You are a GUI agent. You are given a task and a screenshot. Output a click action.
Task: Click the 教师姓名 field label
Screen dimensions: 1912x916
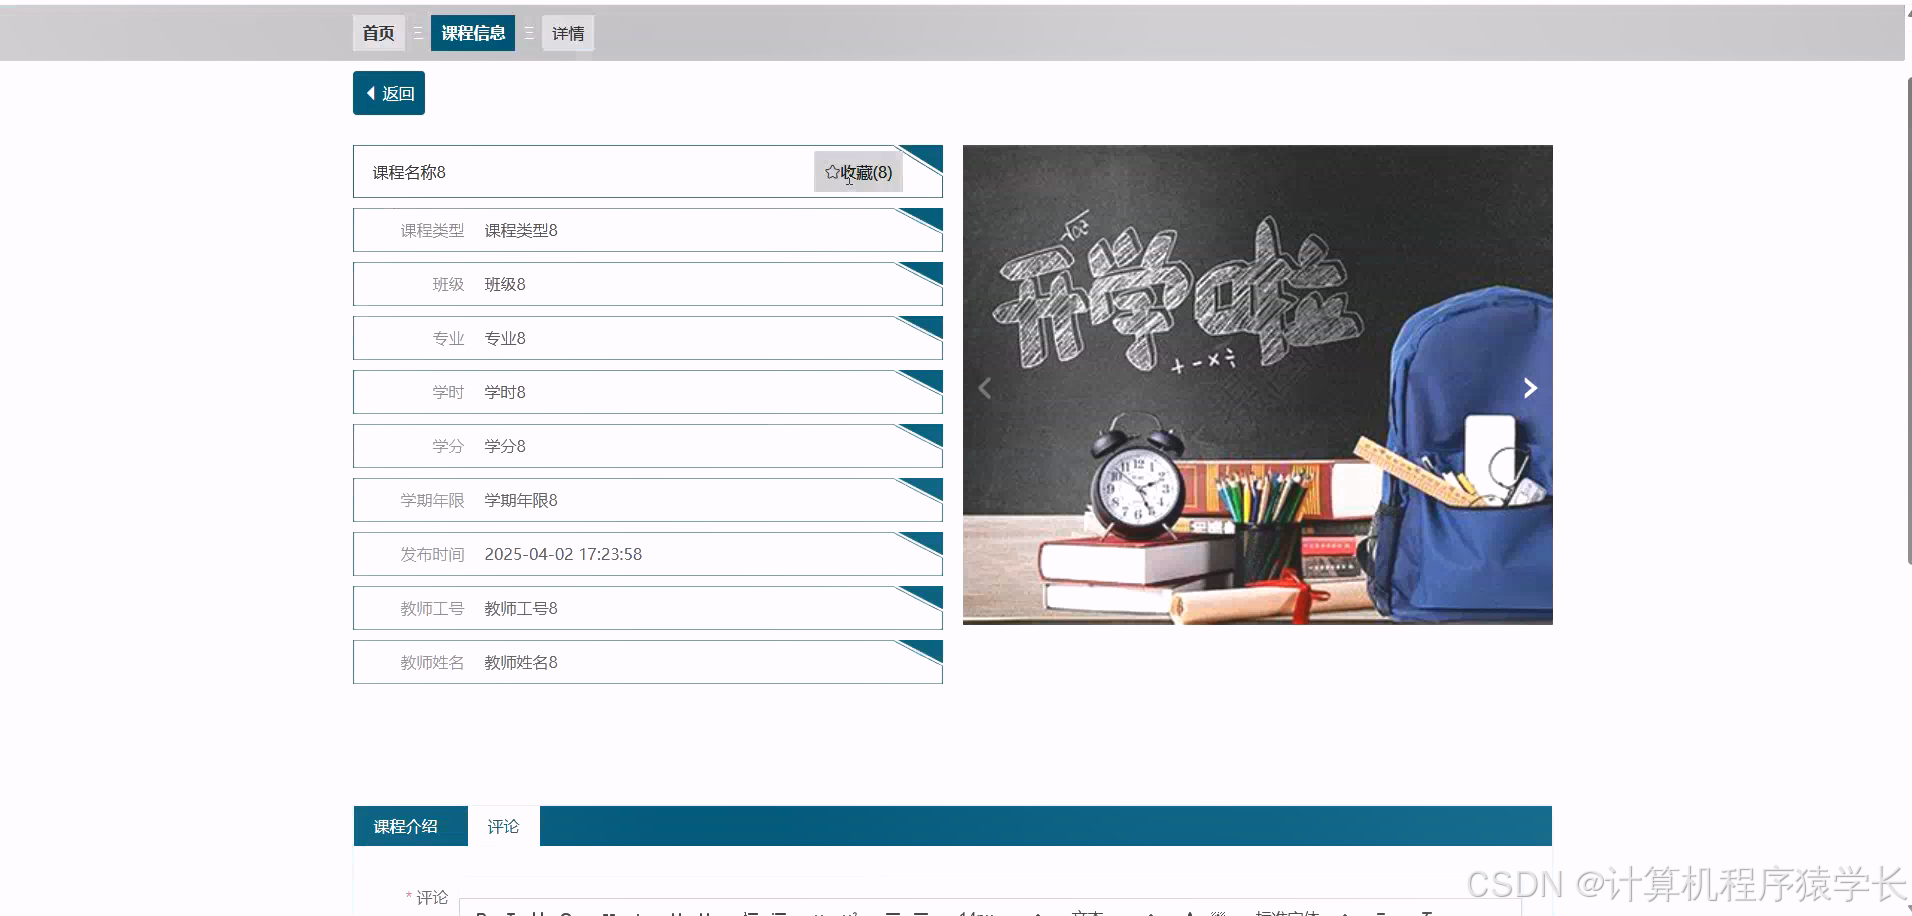pyautogui.click(x=432, y=662)
